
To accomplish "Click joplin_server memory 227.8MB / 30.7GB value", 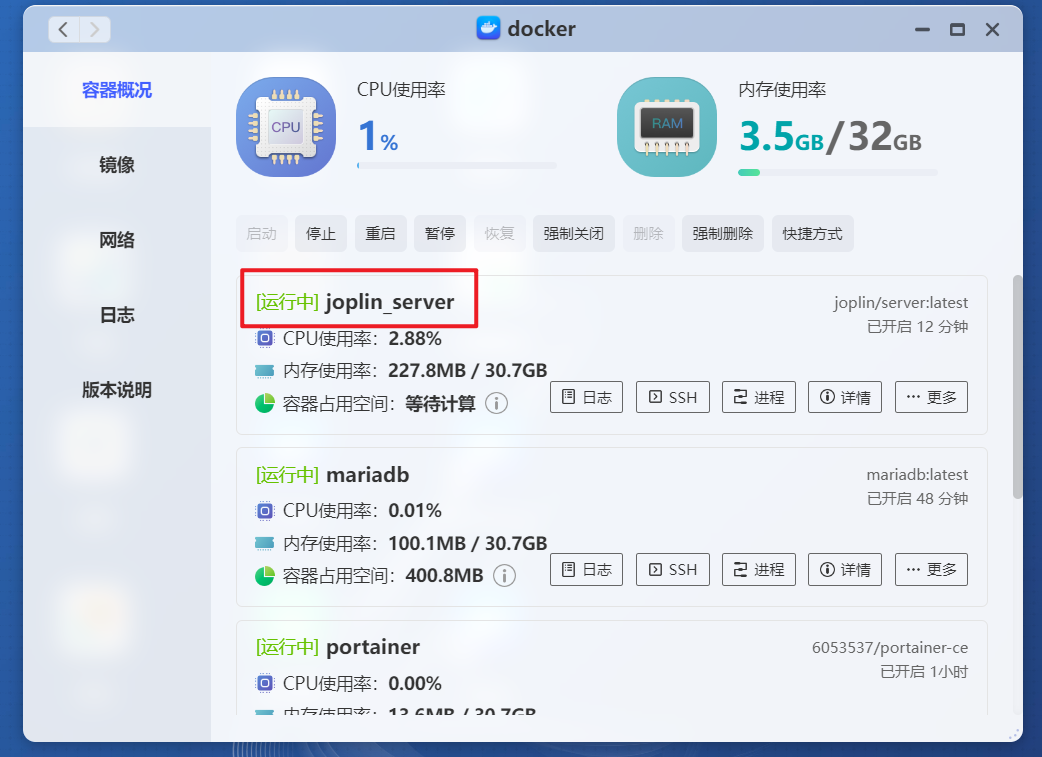I will pos(467,370).
